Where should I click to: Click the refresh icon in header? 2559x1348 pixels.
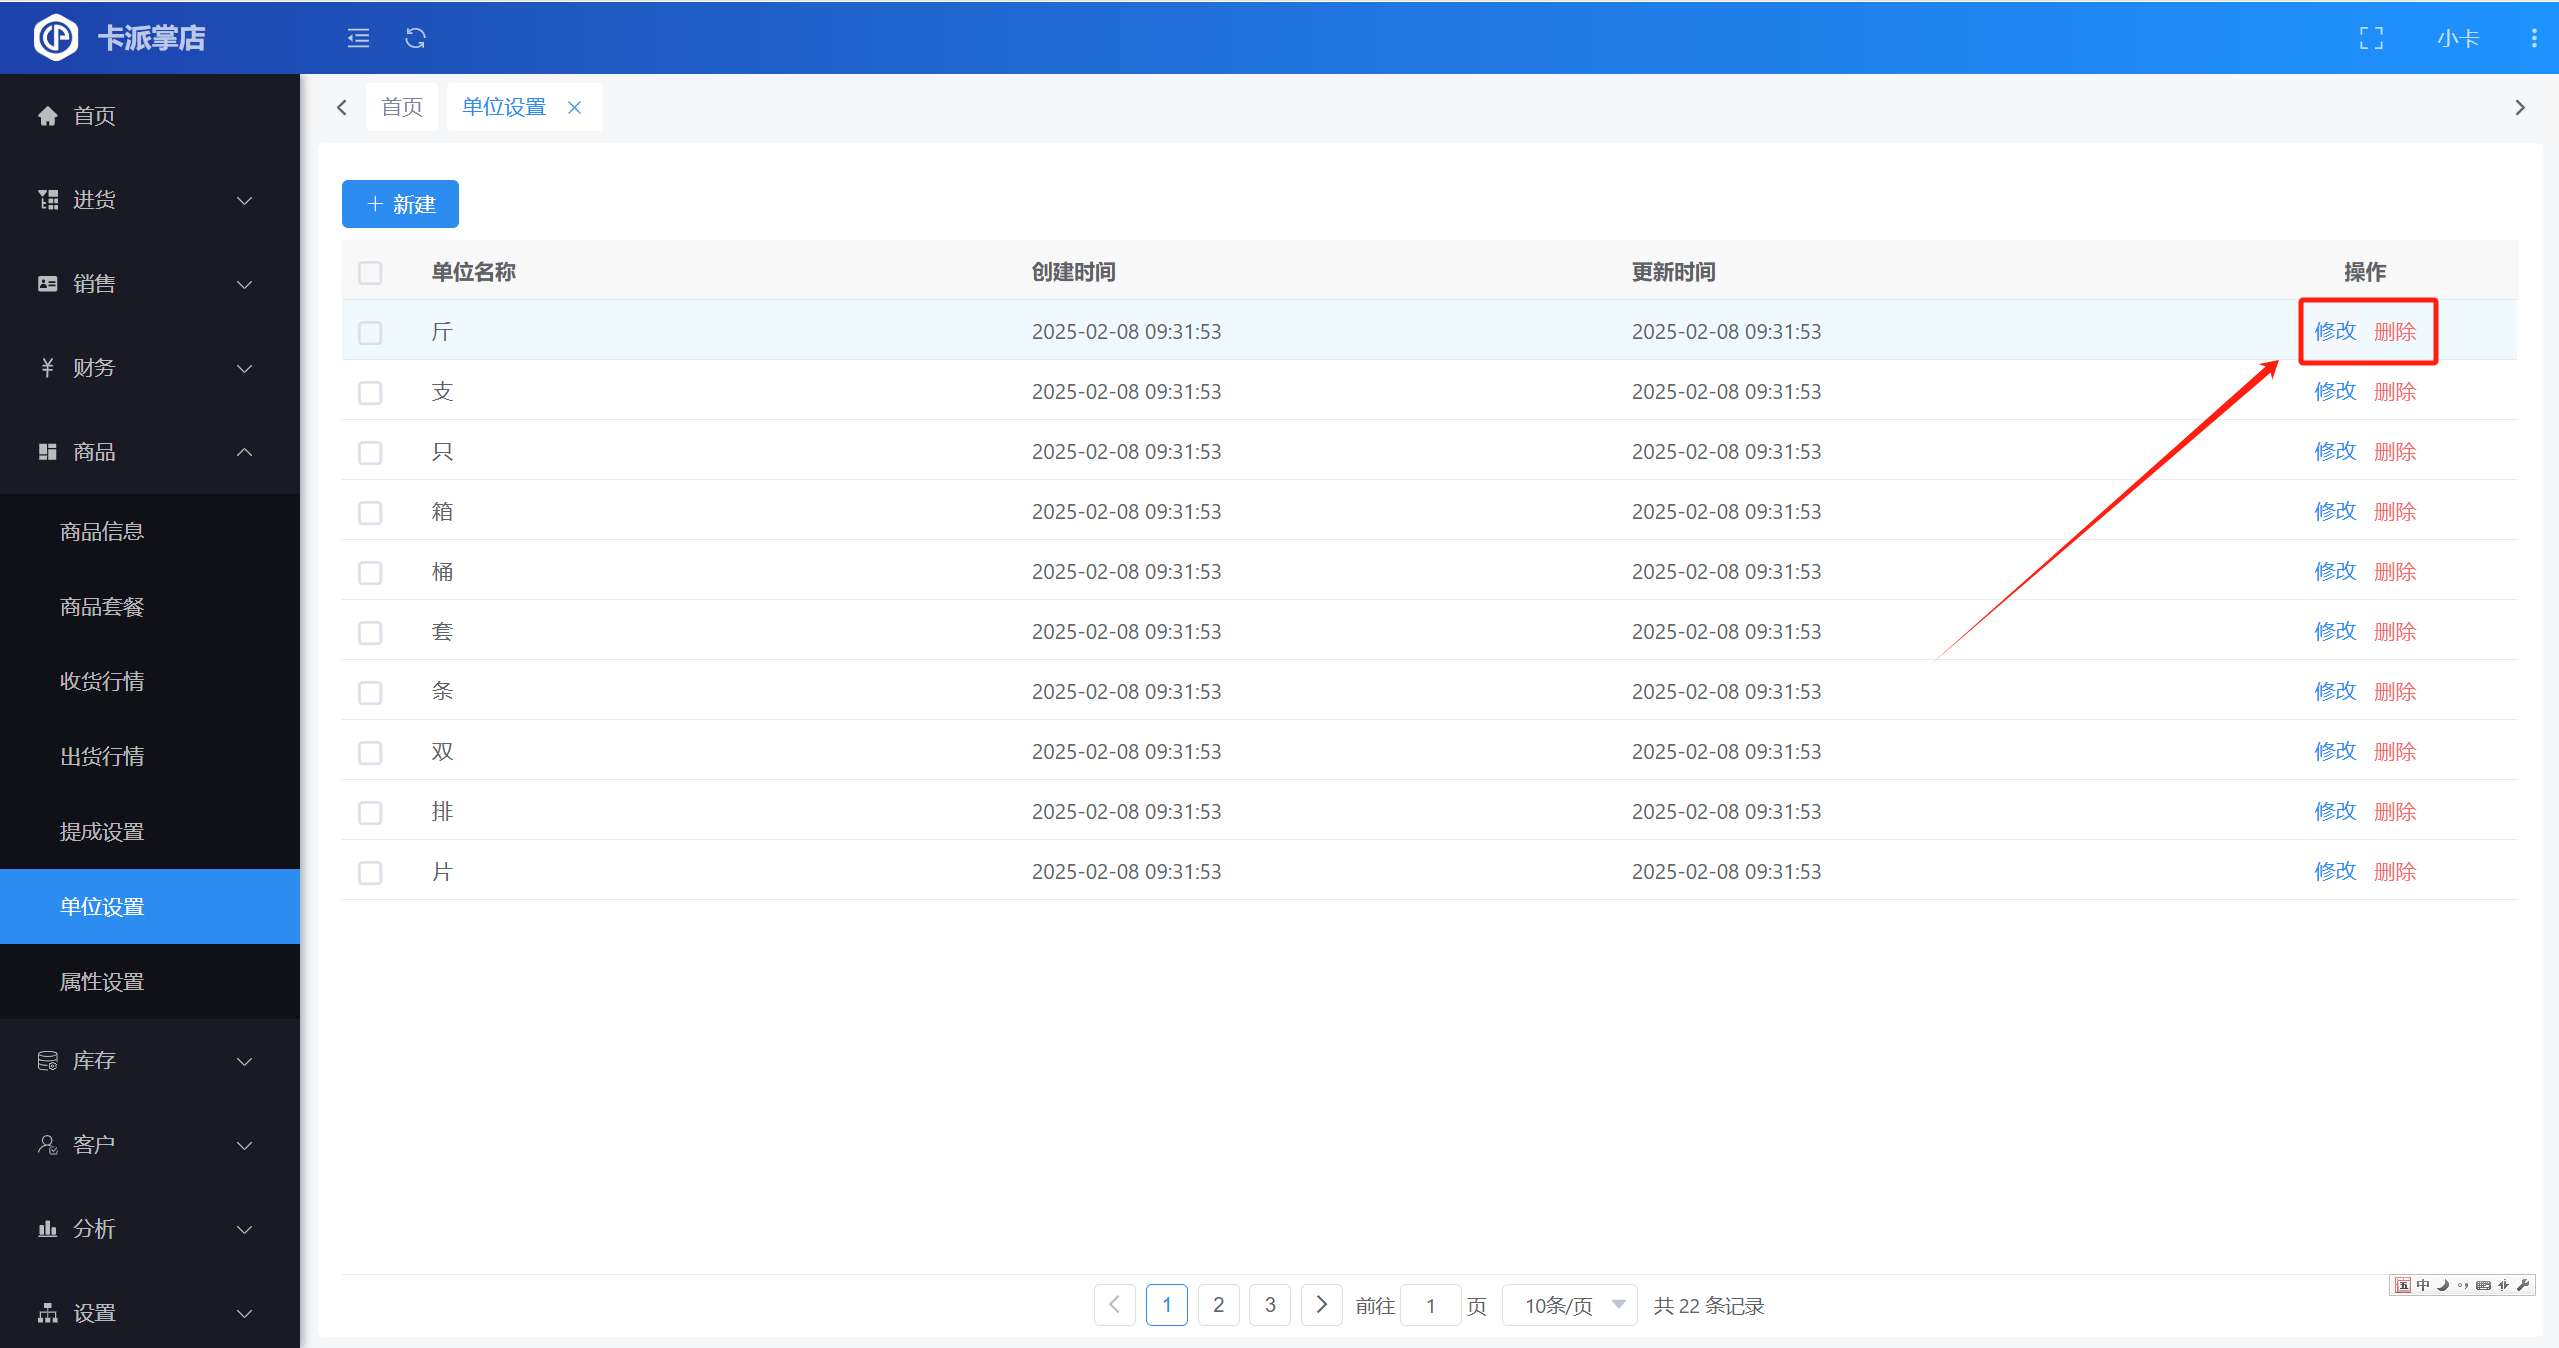click(x=415, y=38)
